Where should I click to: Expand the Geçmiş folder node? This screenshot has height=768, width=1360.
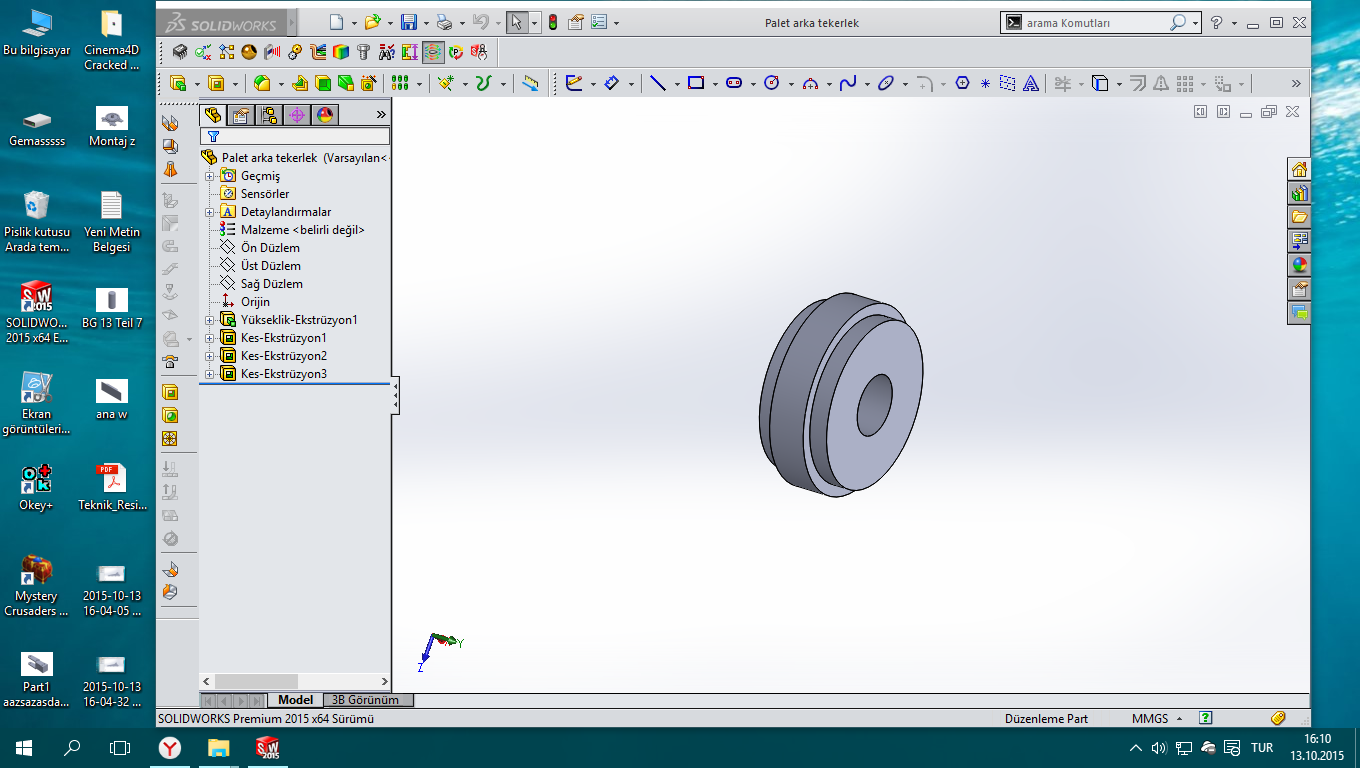(x=210, y=176)
